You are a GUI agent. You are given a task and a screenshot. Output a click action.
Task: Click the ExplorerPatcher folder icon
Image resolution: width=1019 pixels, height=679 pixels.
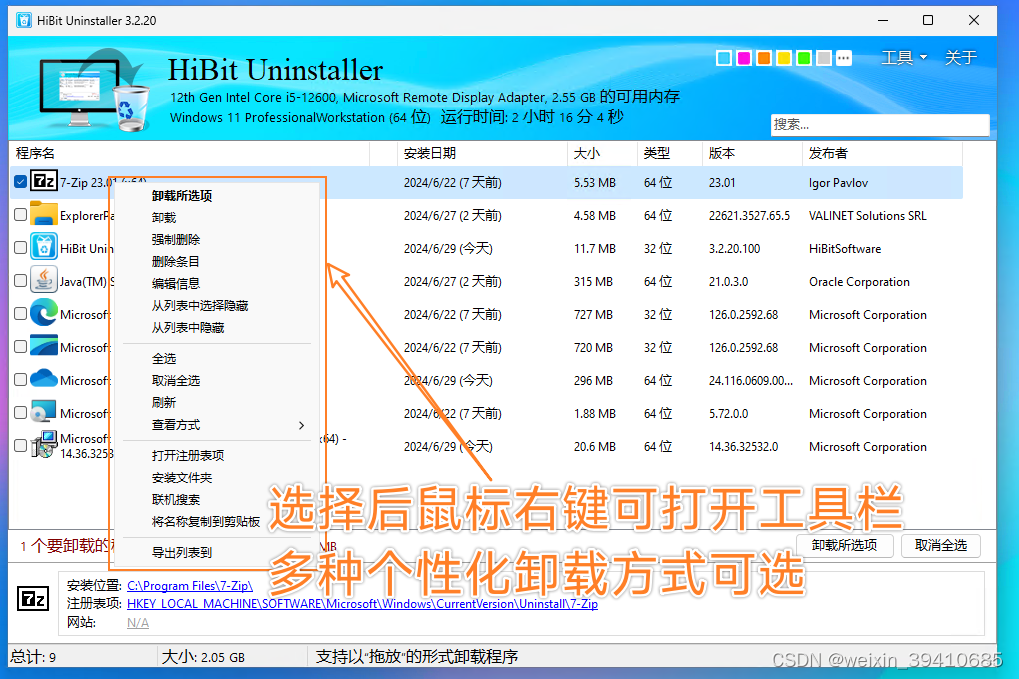point(44,214)
